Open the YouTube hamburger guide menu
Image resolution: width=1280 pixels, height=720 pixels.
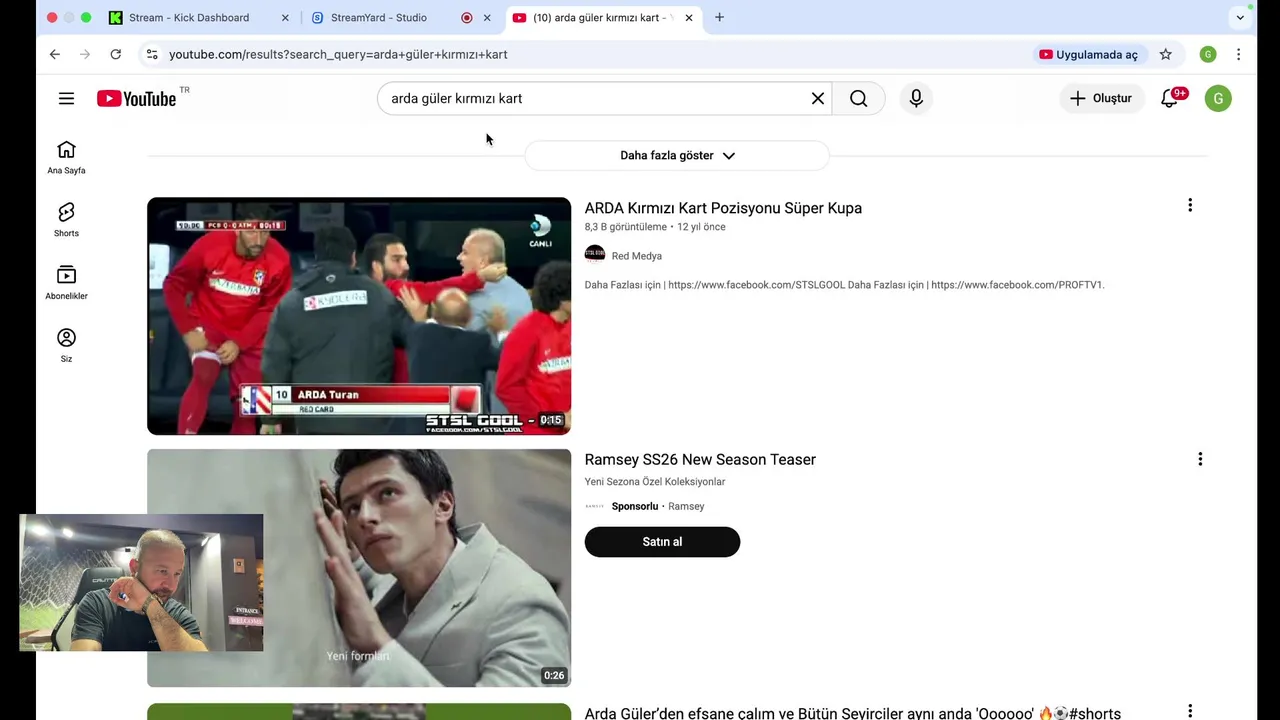[x=66, y=98]
